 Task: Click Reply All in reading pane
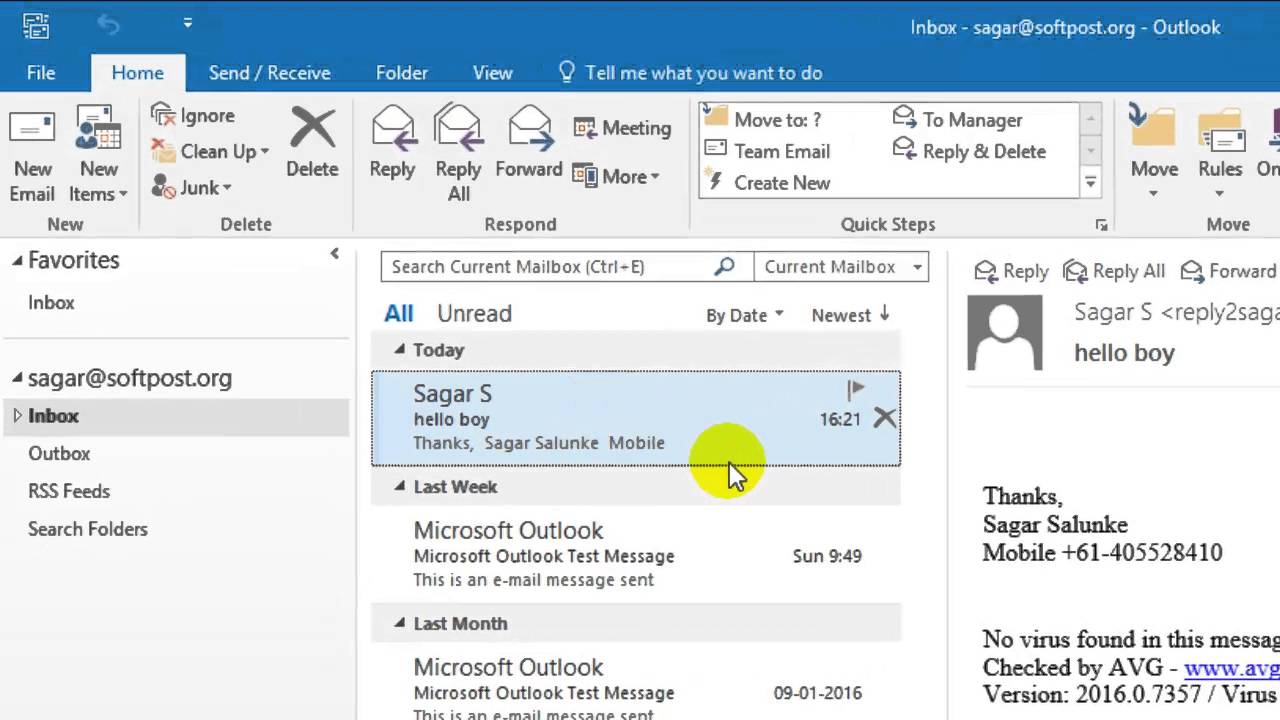1114,271
